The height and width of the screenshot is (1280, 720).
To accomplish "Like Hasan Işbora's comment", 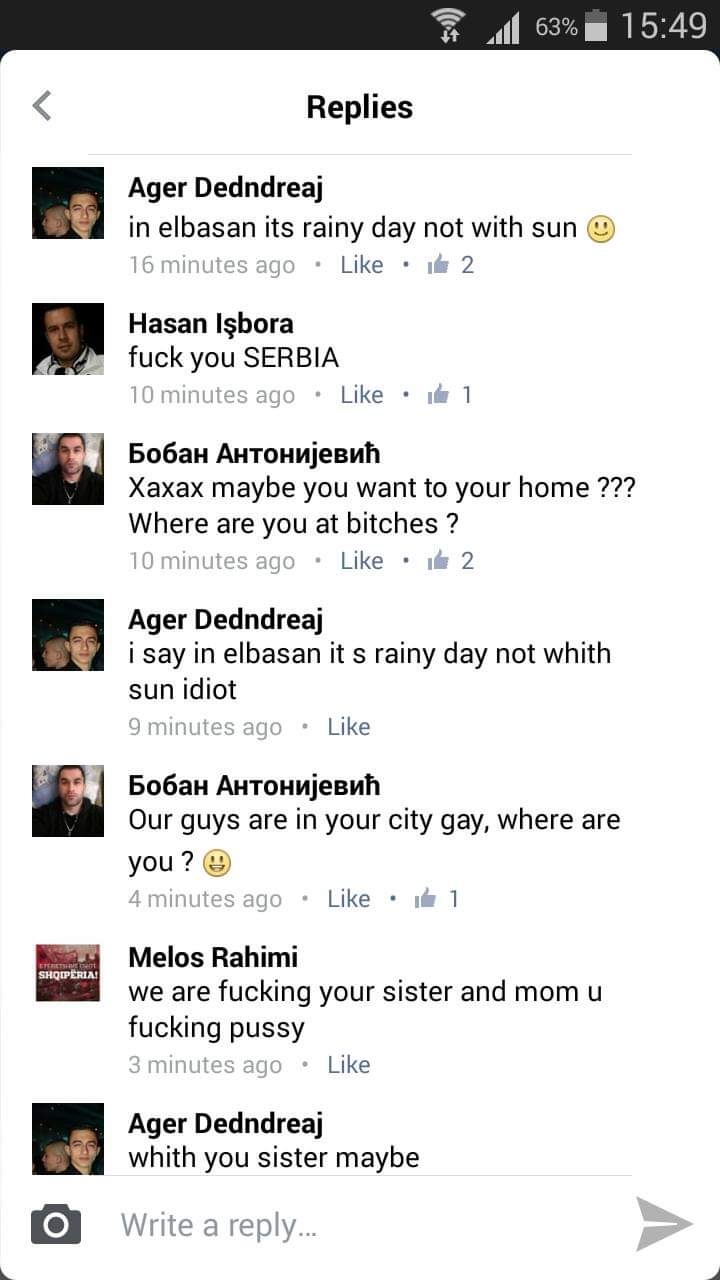I will [362, 394].
